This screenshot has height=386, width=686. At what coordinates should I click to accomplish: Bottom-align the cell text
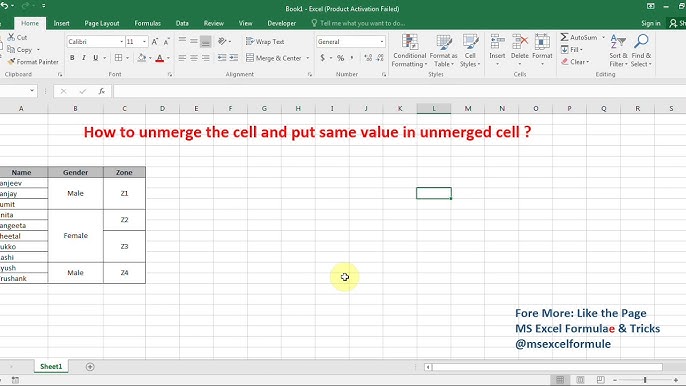pyautogui.click(x=206, y=41)
